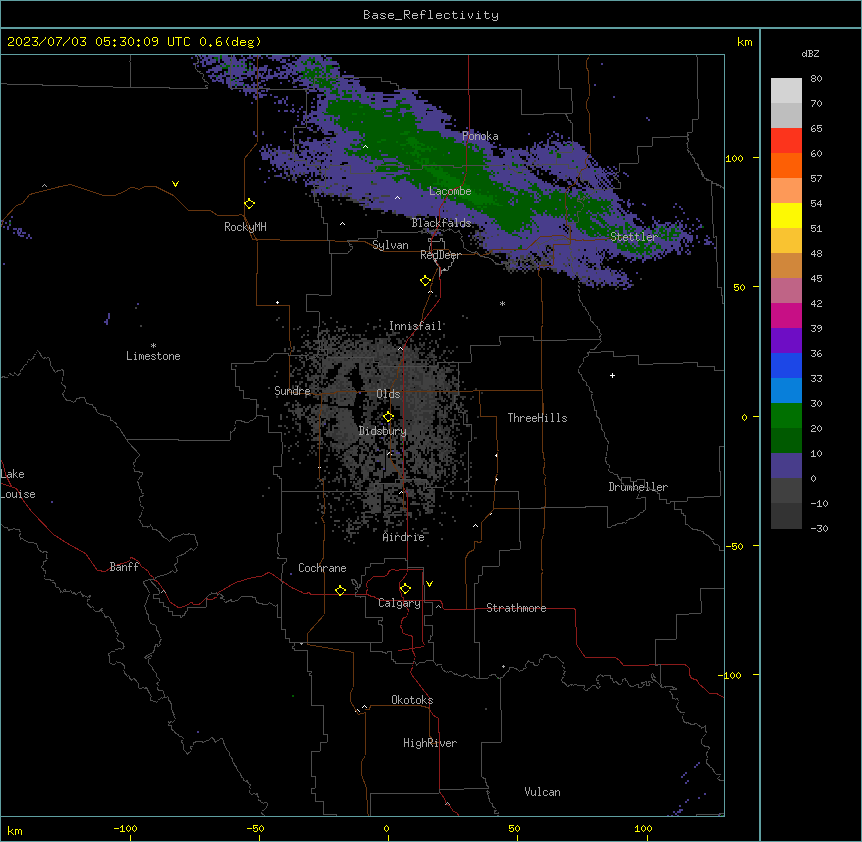Pick the bright yellow 51-54 dBZ legend swatch

pos(786,215)
